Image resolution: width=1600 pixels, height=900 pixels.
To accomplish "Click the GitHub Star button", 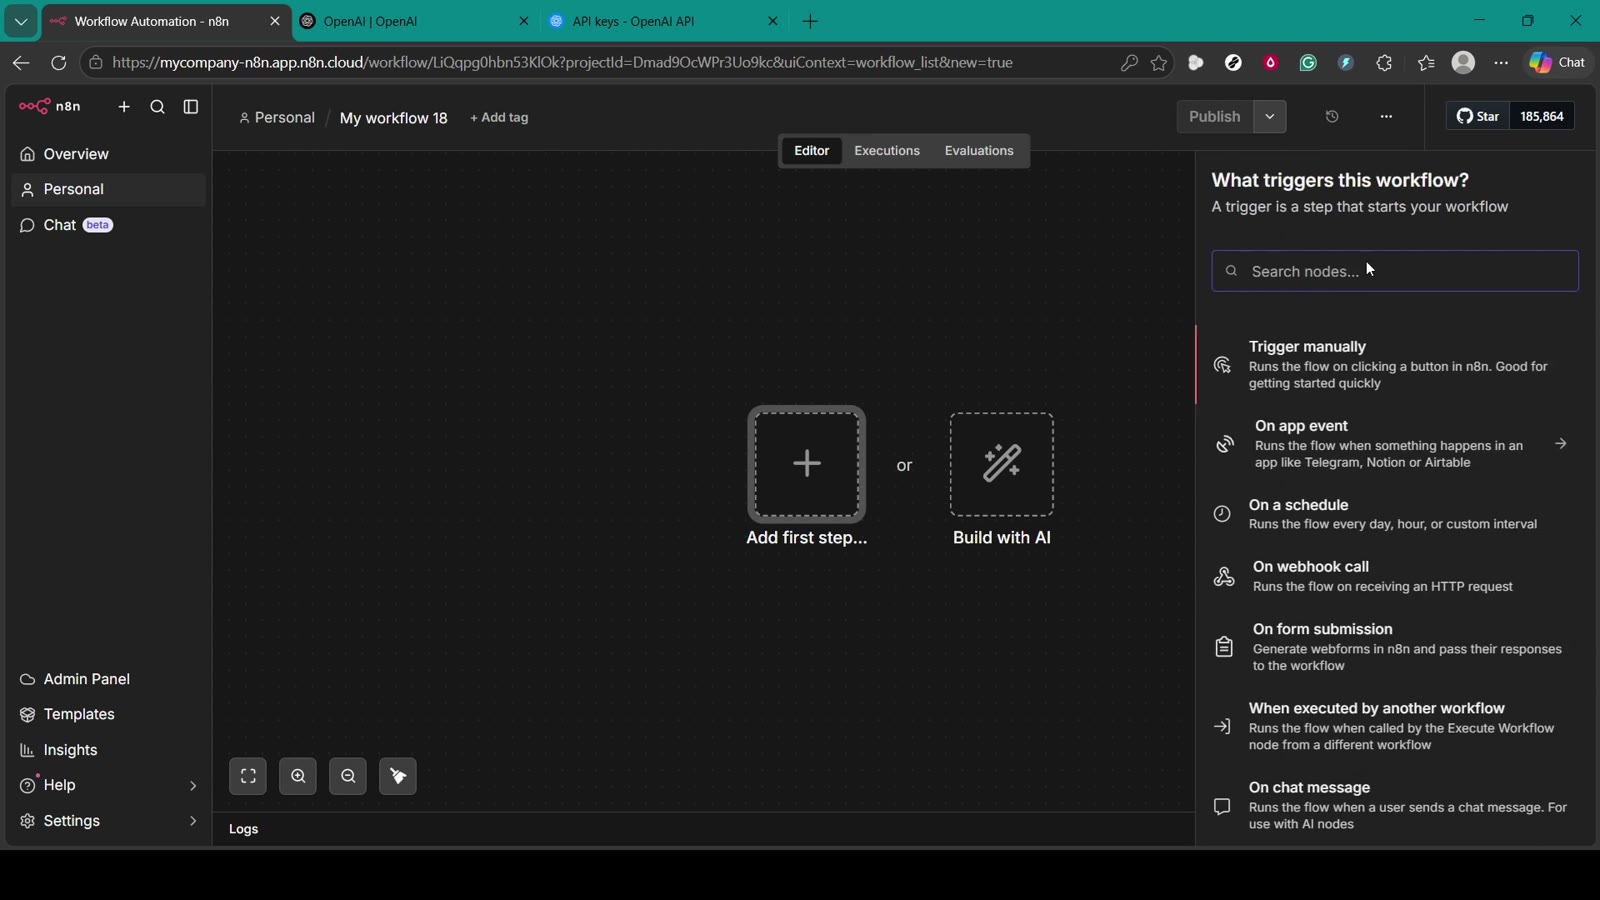I will [1477, 116].
